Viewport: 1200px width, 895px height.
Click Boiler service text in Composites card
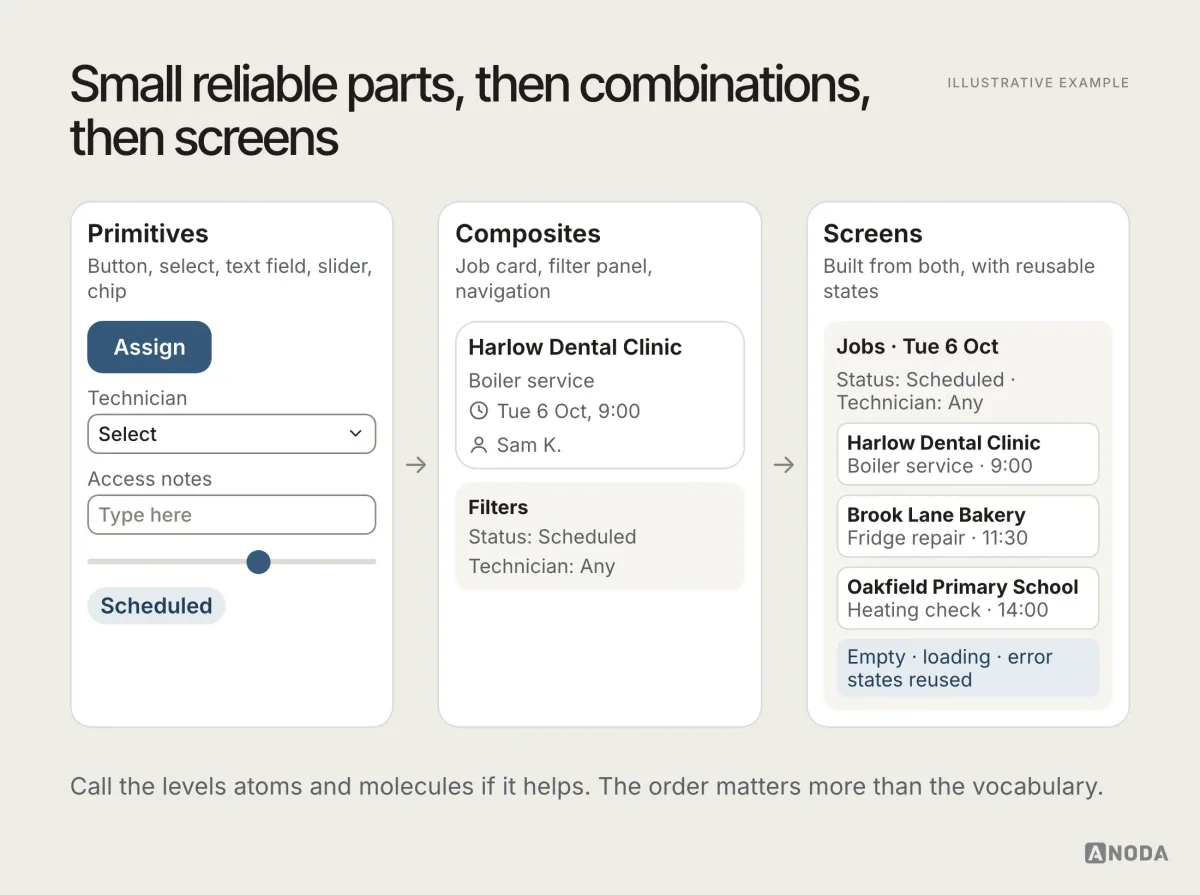point(531,381)
